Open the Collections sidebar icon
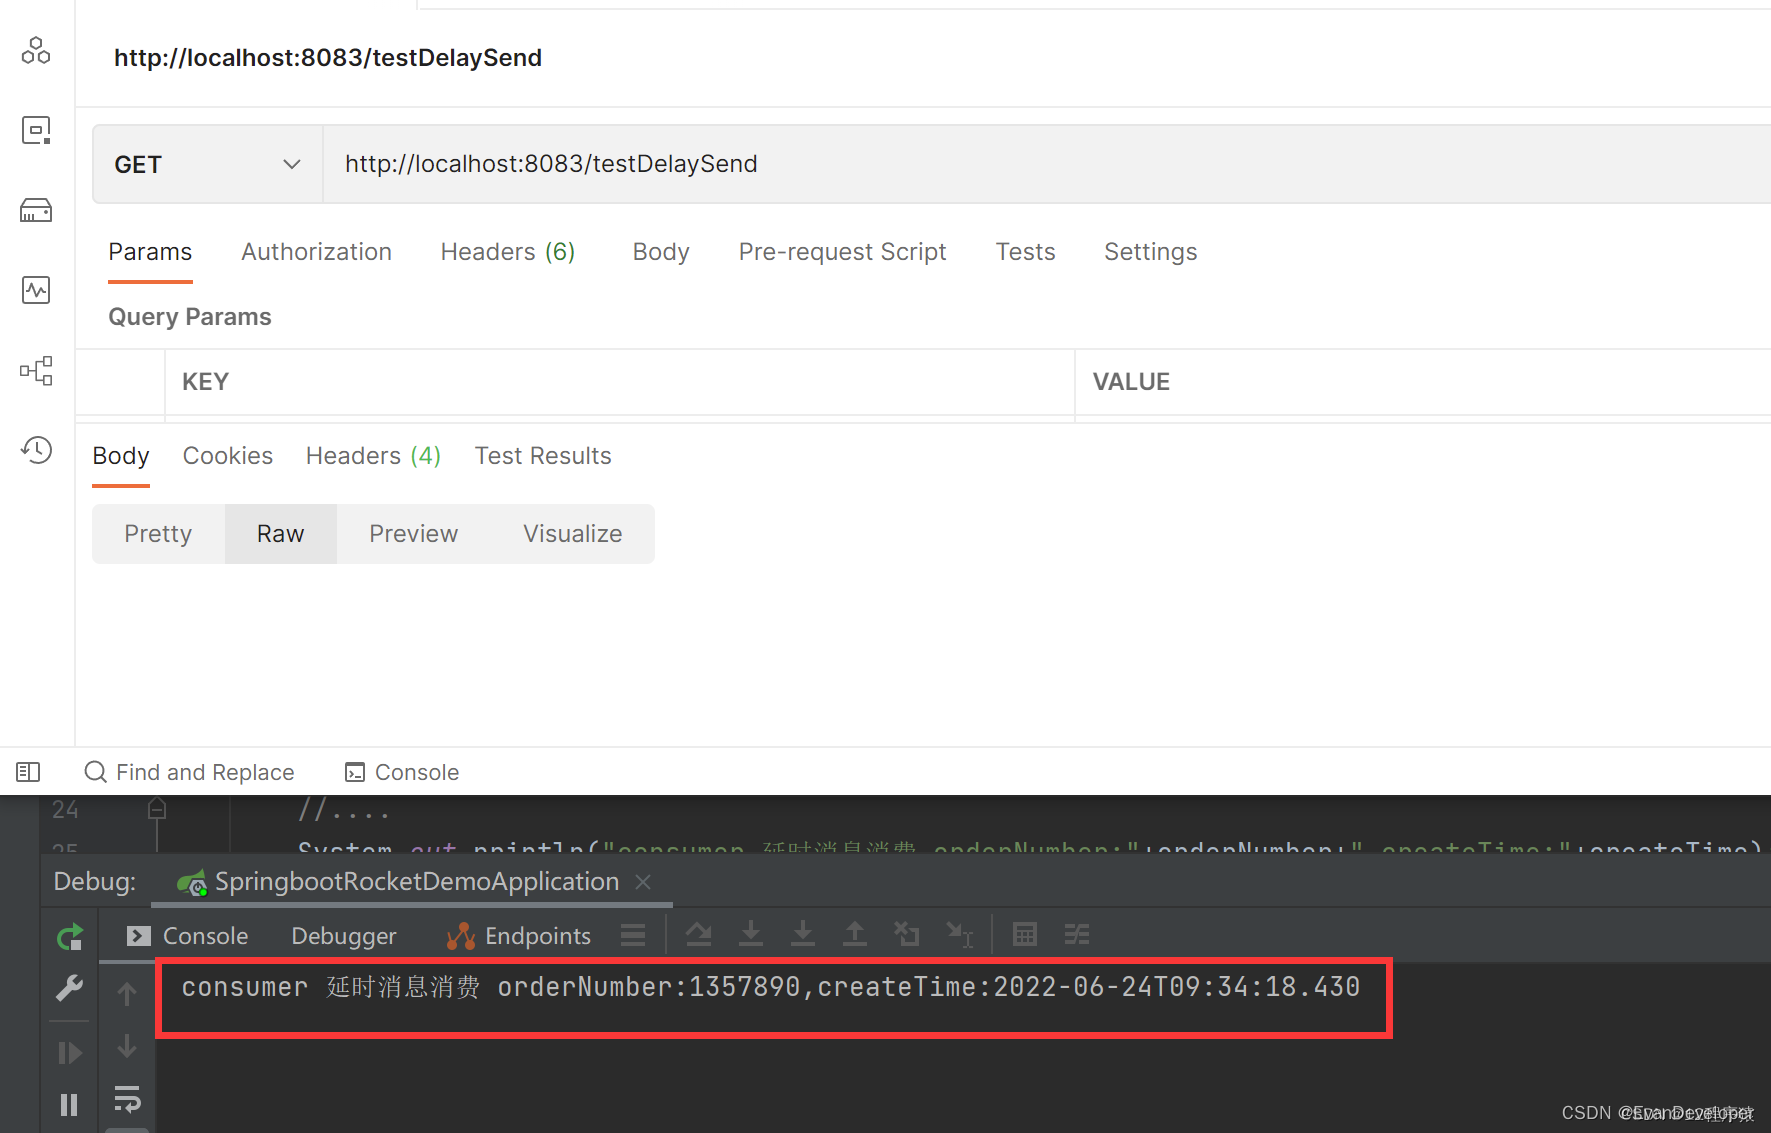Screen dimensions: 1771x1133 (x=36, y=50)
